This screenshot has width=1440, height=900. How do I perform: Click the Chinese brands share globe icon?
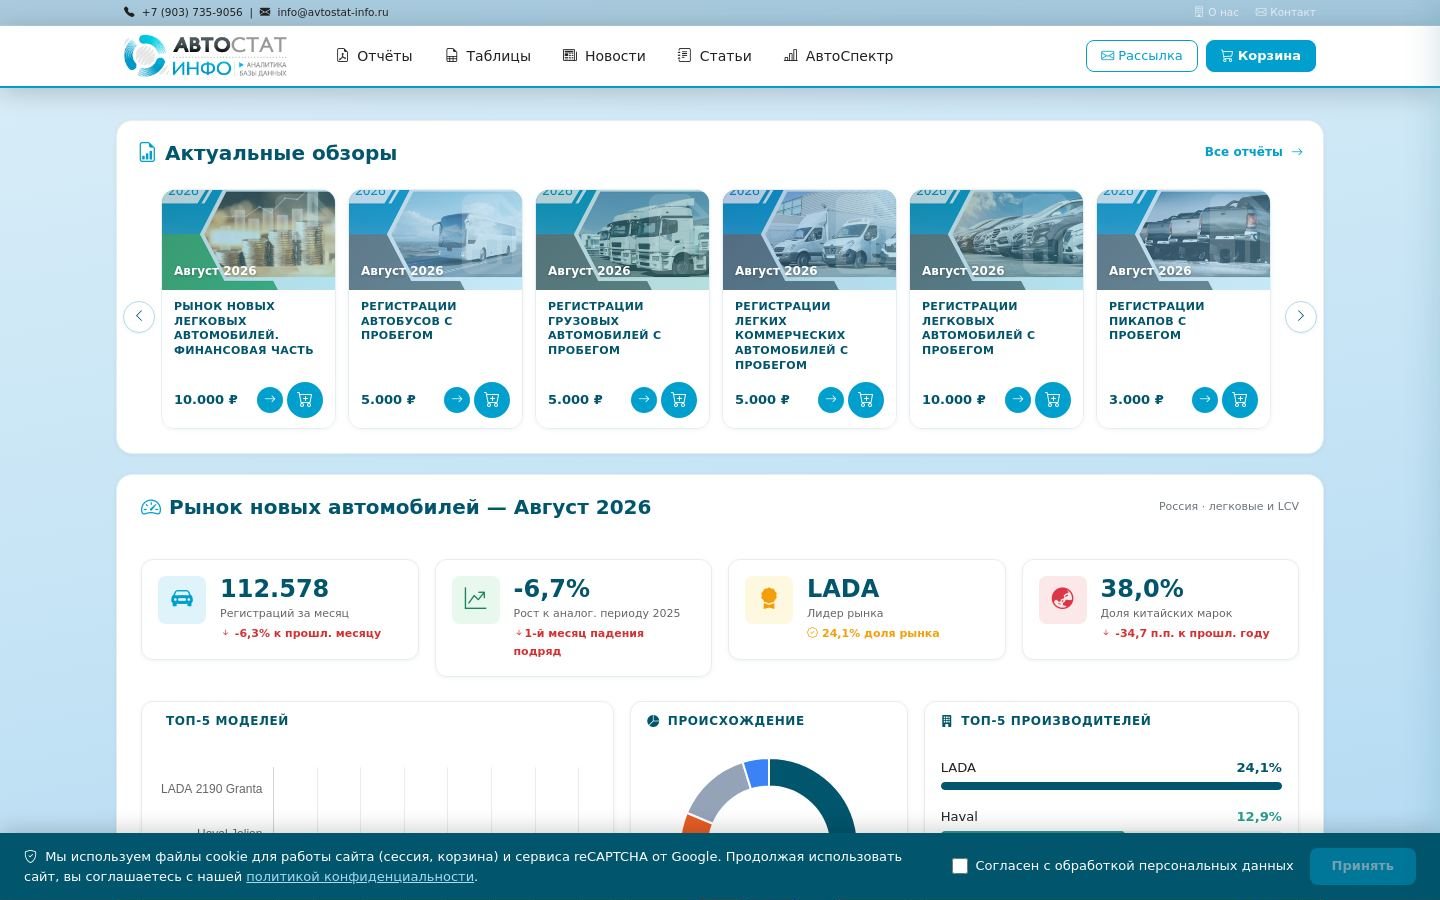click(x=1063, y=600)
